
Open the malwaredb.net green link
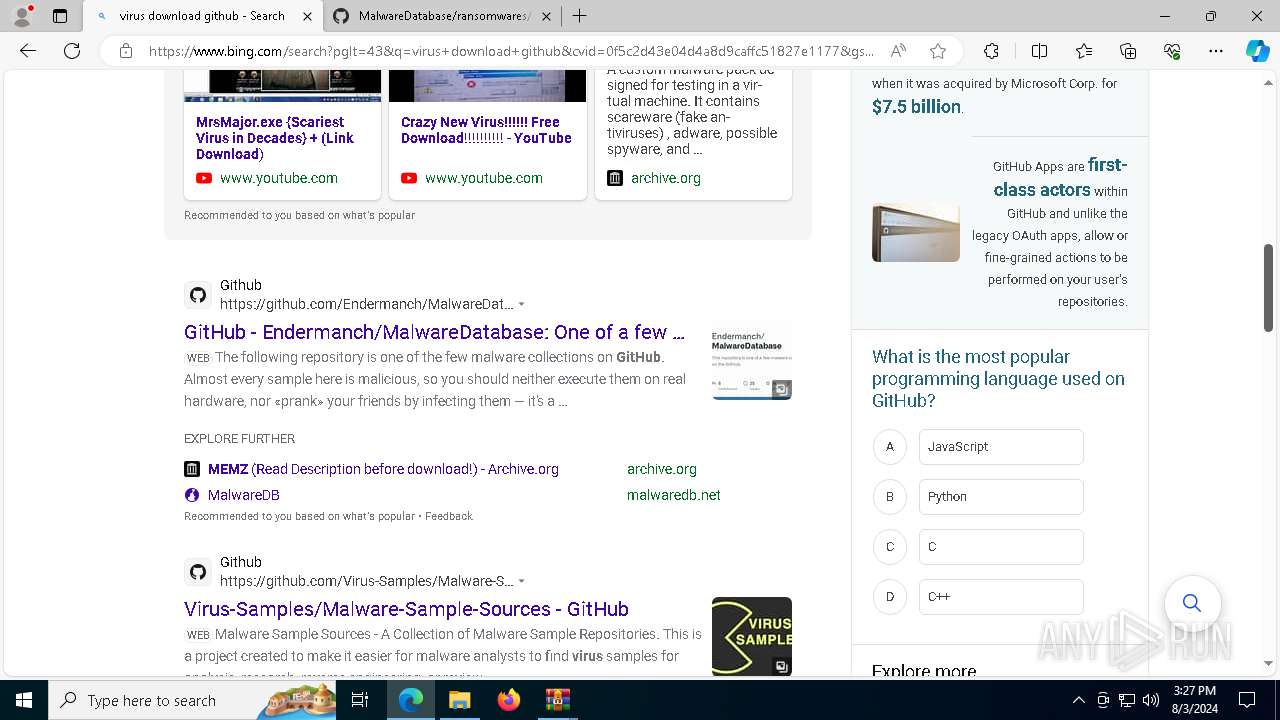click(x=674, y=495)
